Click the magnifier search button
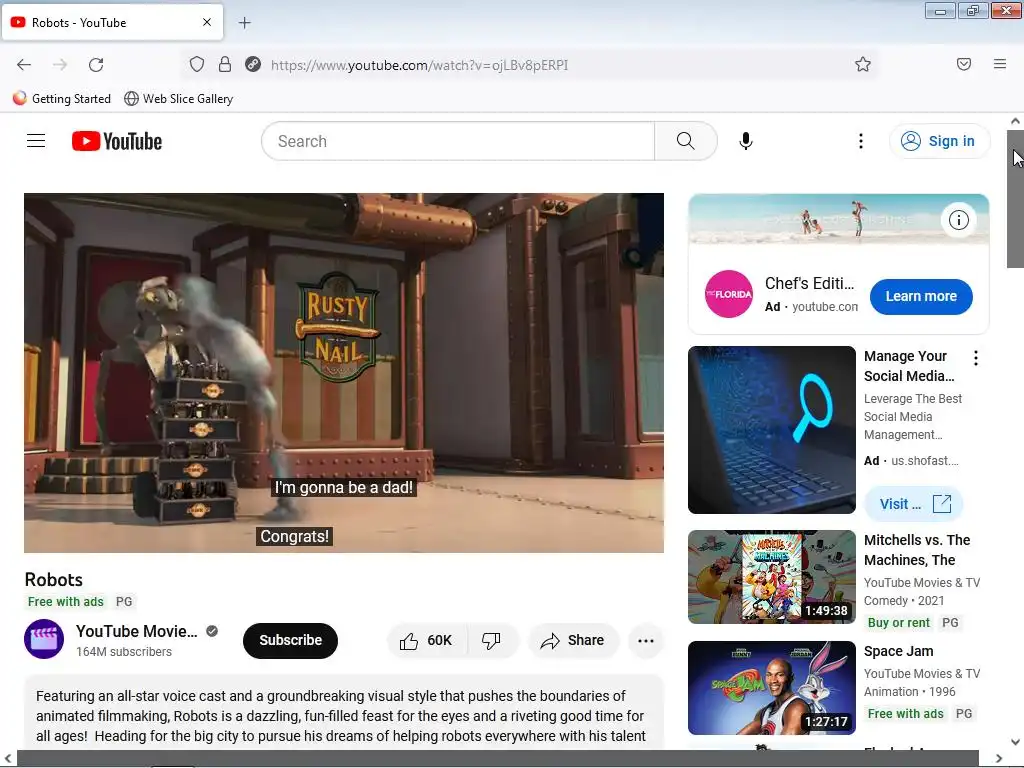1024x768 pixels. coord(686,141)
